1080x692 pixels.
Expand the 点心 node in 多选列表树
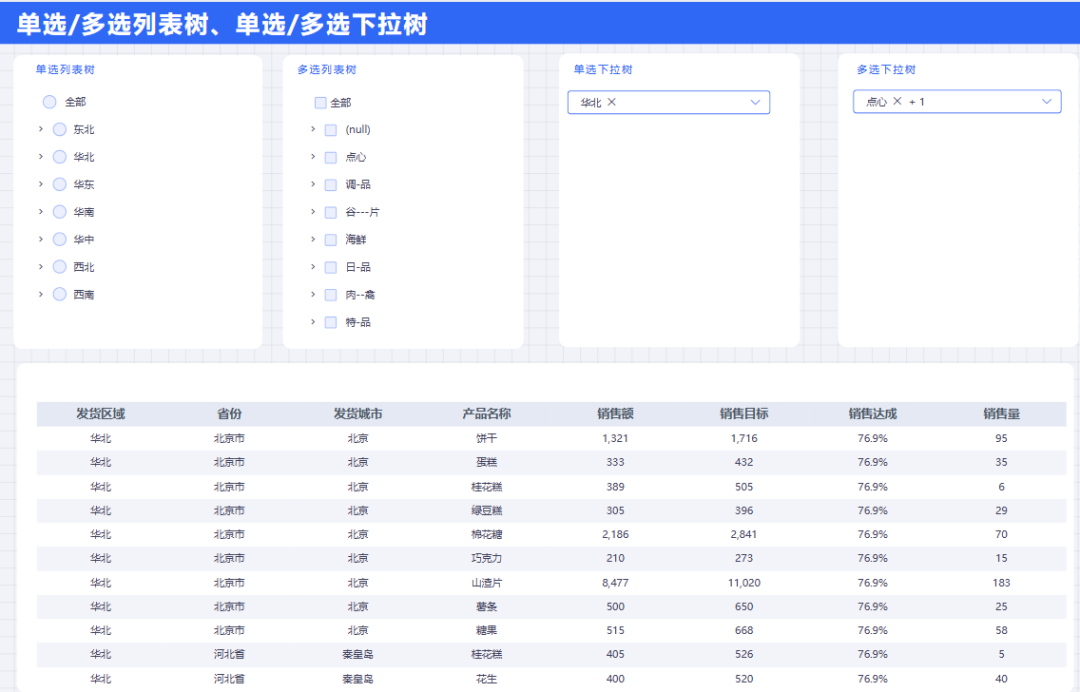(x=313, y=157)
